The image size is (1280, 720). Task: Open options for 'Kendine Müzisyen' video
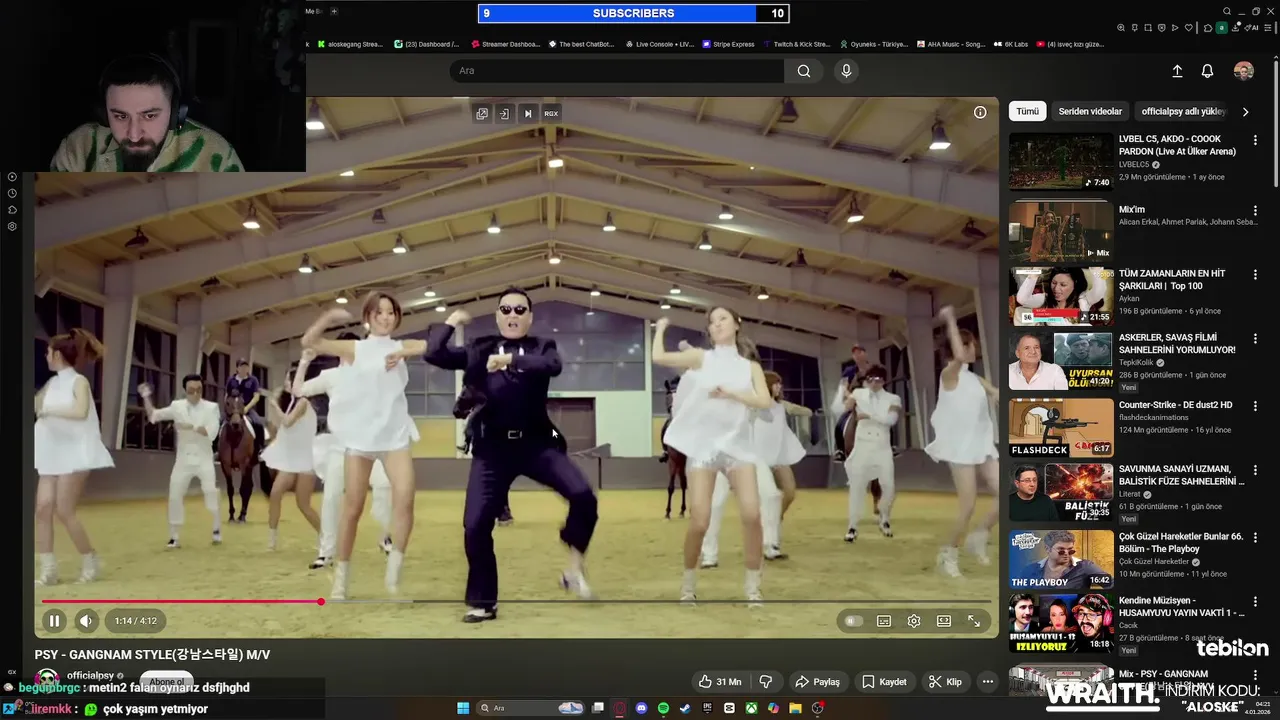pyautogui.click(x=1255, y=602)
